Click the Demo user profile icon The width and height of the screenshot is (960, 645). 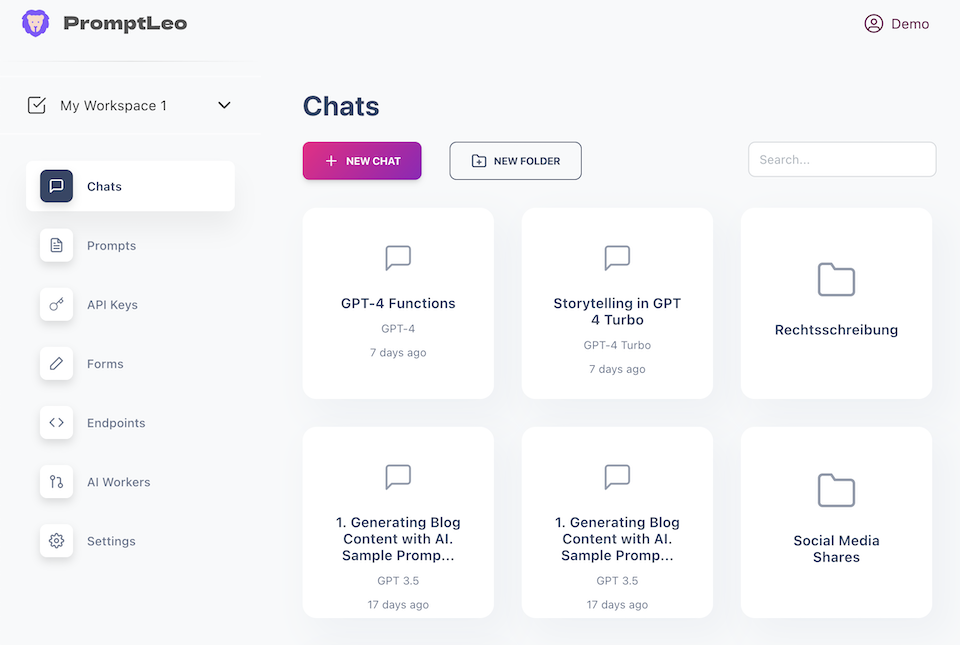pos(874,24)
